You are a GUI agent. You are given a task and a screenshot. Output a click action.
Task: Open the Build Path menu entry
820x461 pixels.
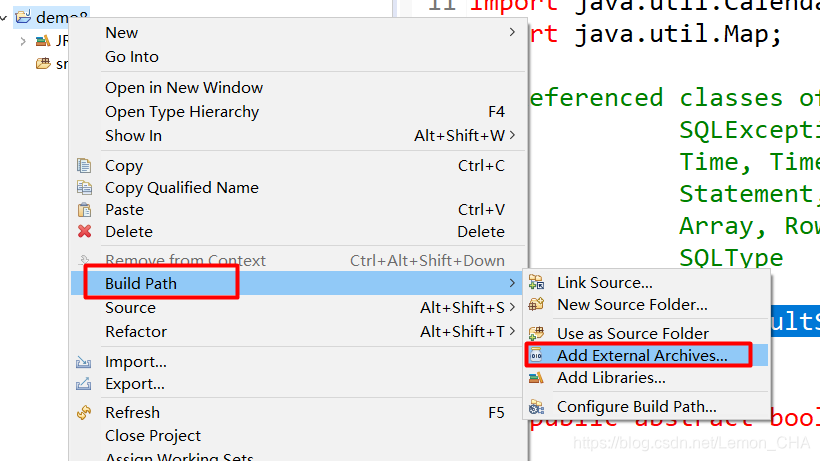pos(298,283)
